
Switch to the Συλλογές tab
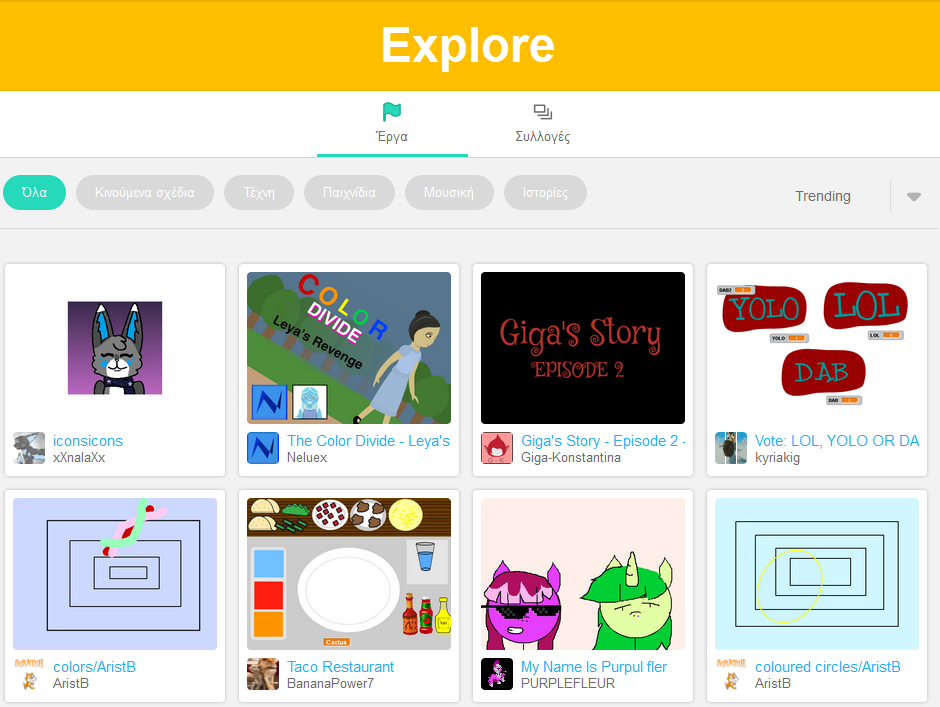(x=543, y=124)
